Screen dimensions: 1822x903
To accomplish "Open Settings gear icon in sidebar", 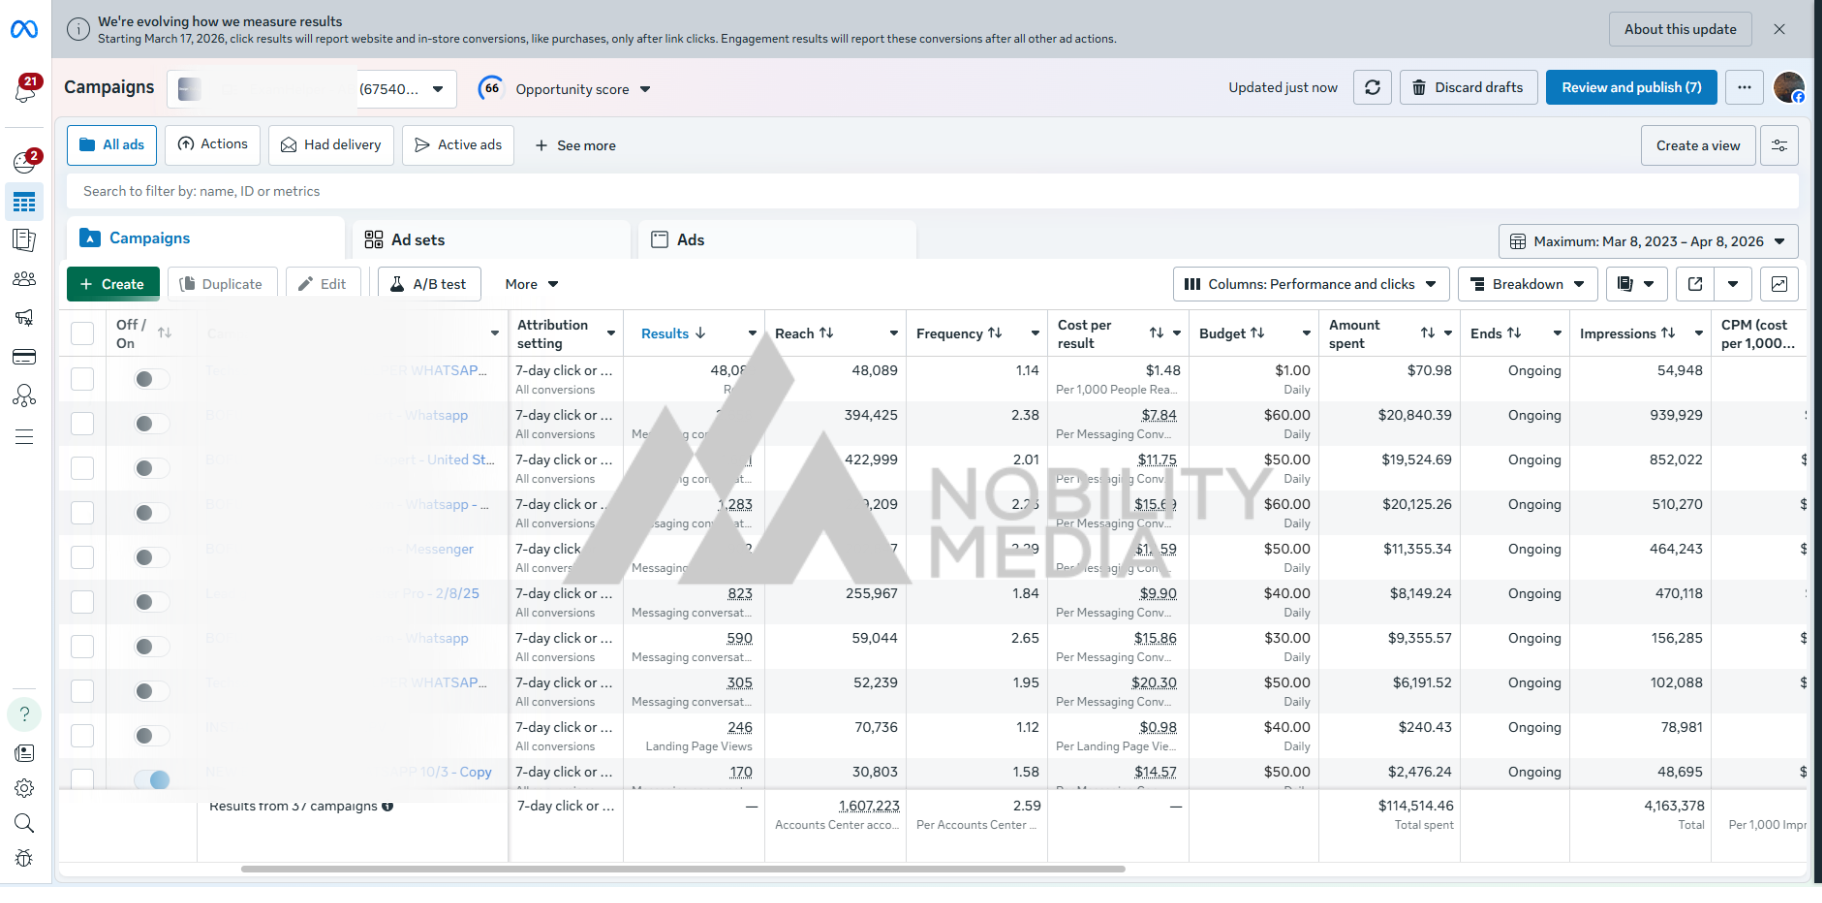I will 24,788.
